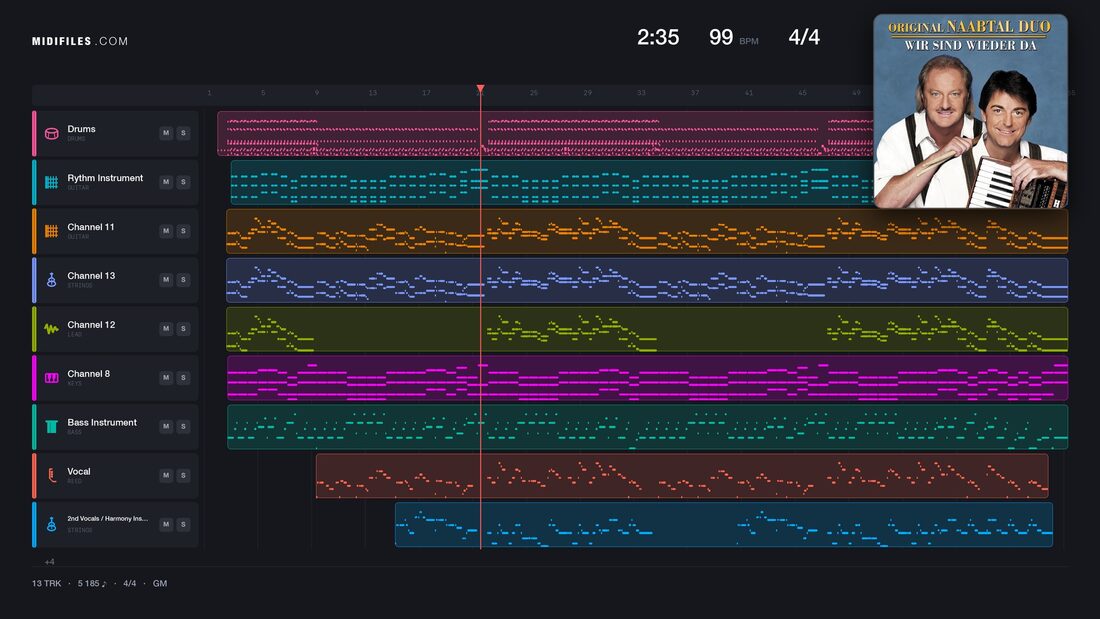
Task: Mute the Drums track
Action: click(166, 133)
